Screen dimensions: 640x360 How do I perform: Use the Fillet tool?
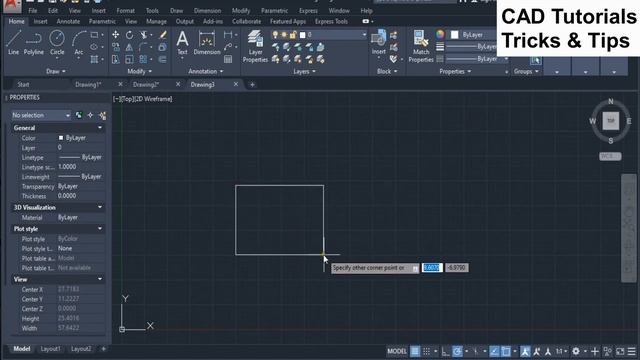pos(143,47)
